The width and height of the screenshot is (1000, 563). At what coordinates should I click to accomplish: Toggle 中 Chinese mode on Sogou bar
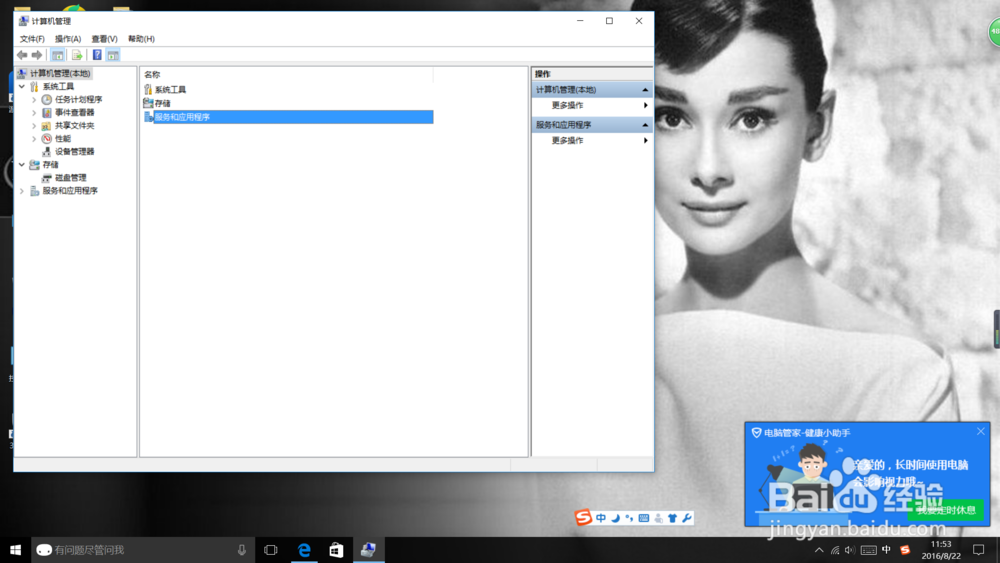[x=601, y=518]
